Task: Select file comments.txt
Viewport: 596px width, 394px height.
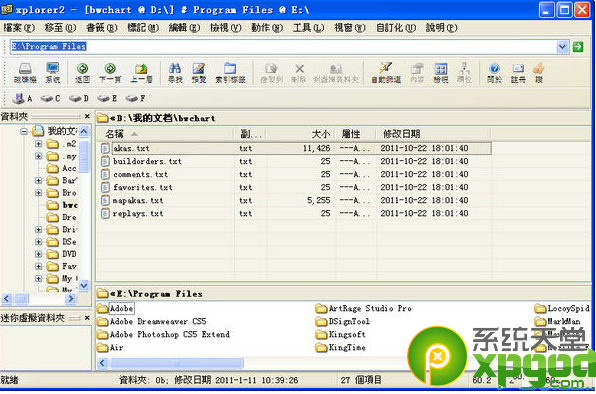Action: [x=140, y=174]
